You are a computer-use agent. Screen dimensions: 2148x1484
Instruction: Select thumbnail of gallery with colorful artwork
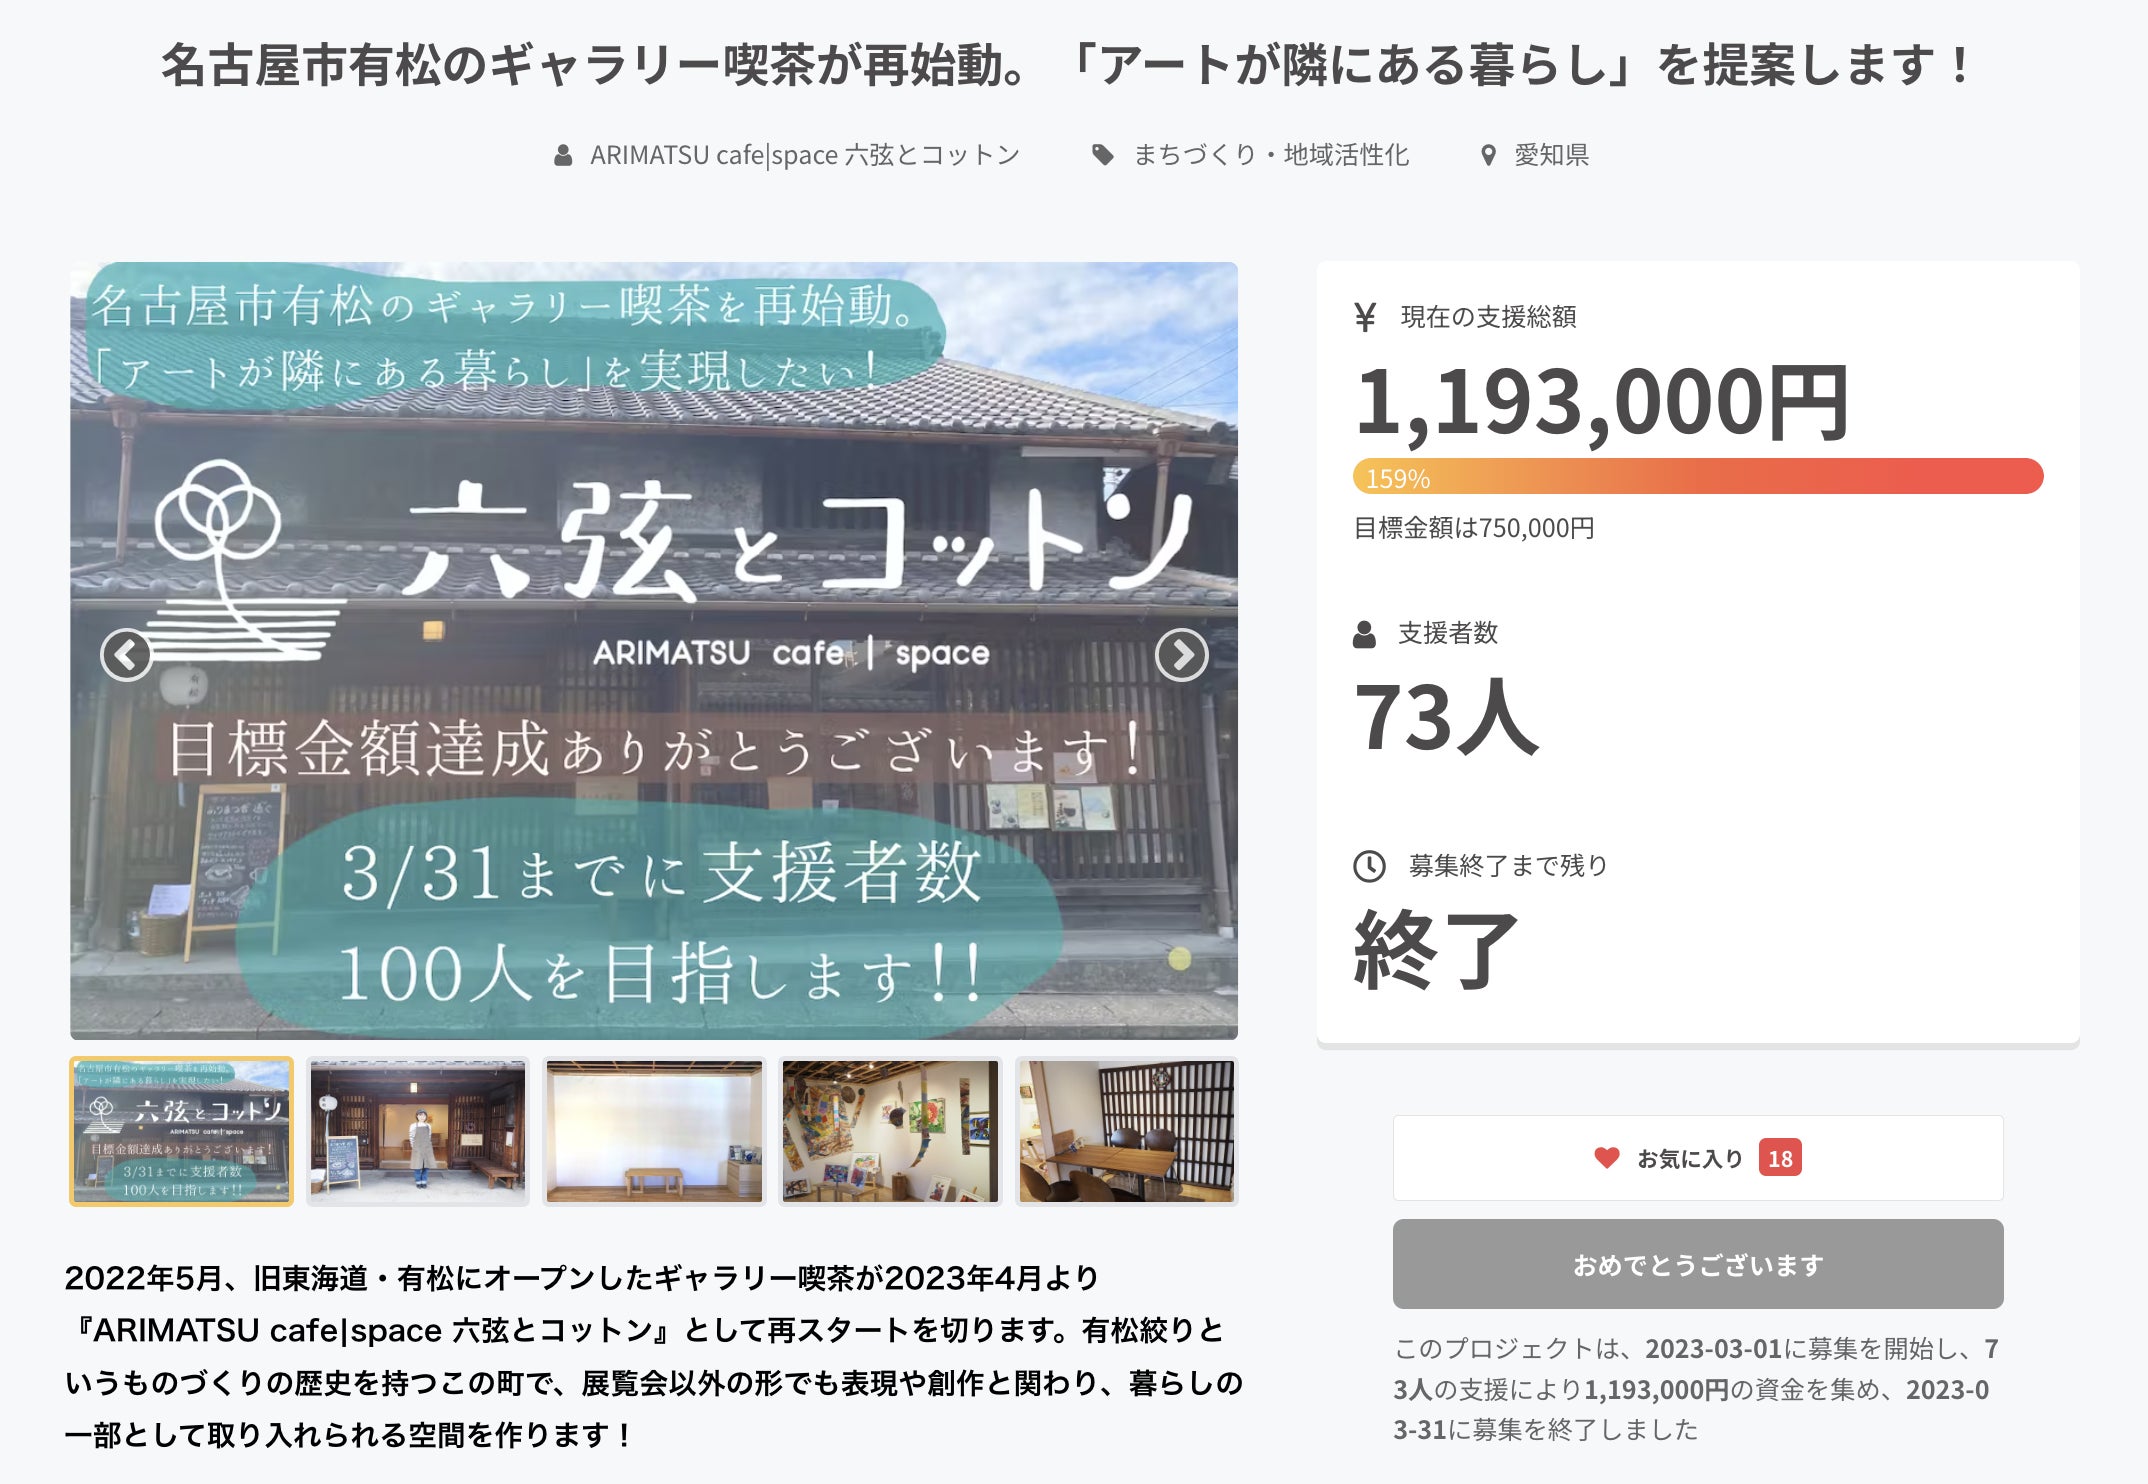tap(890, 1131)
